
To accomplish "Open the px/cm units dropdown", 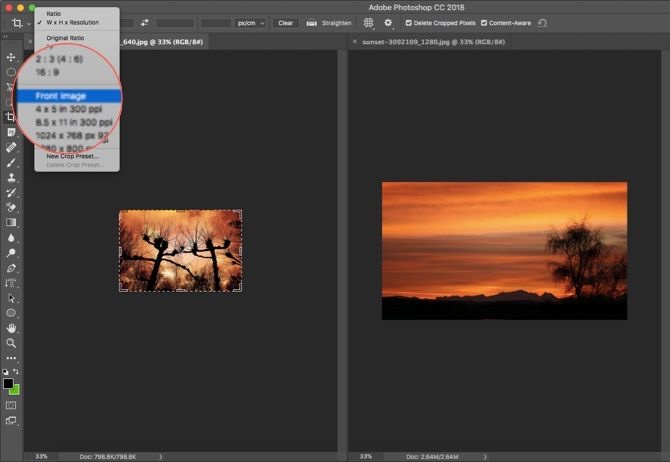I will point(248,22).
